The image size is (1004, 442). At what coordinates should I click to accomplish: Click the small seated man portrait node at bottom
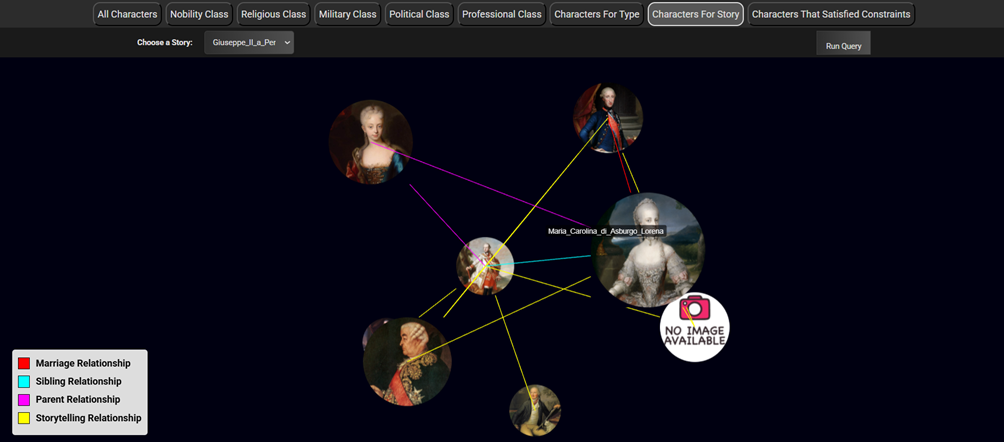point(535,411)
